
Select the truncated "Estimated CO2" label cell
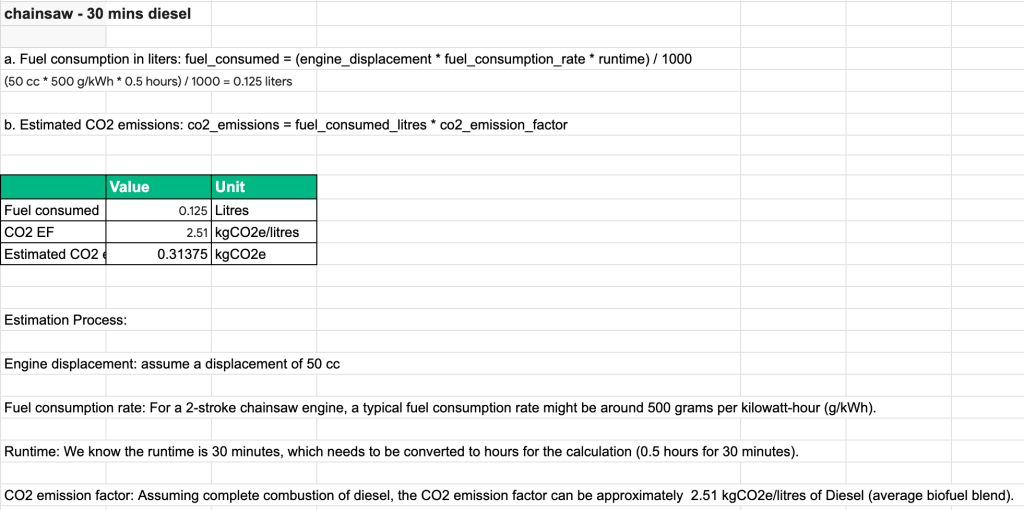(53, 254)
